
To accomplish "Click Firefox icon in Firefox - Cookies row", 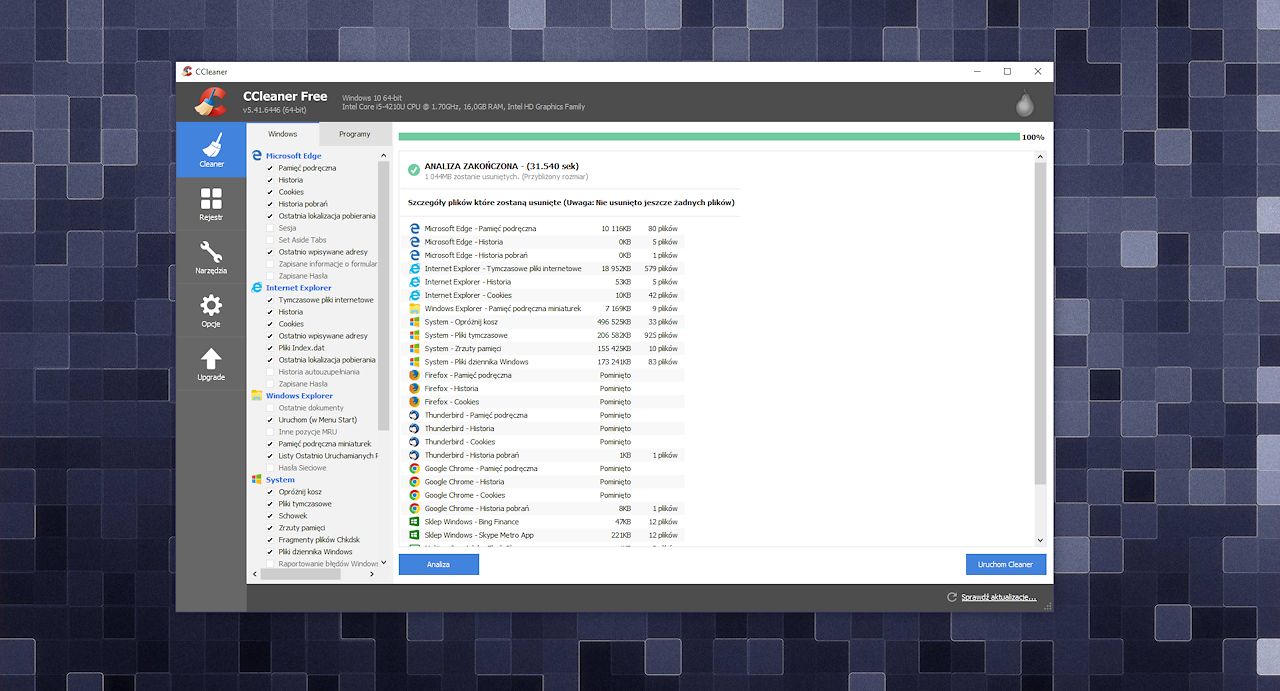I will [x=415, y=402].
